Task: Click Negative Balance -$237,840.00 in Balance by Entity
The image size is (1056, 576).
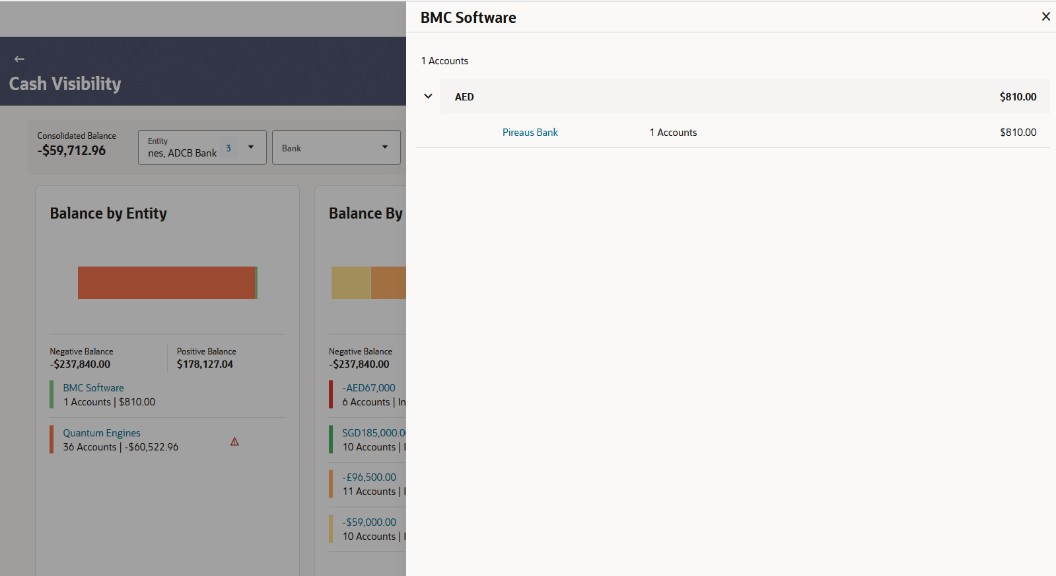Action: pyautogui.click(x=80, y=364)
